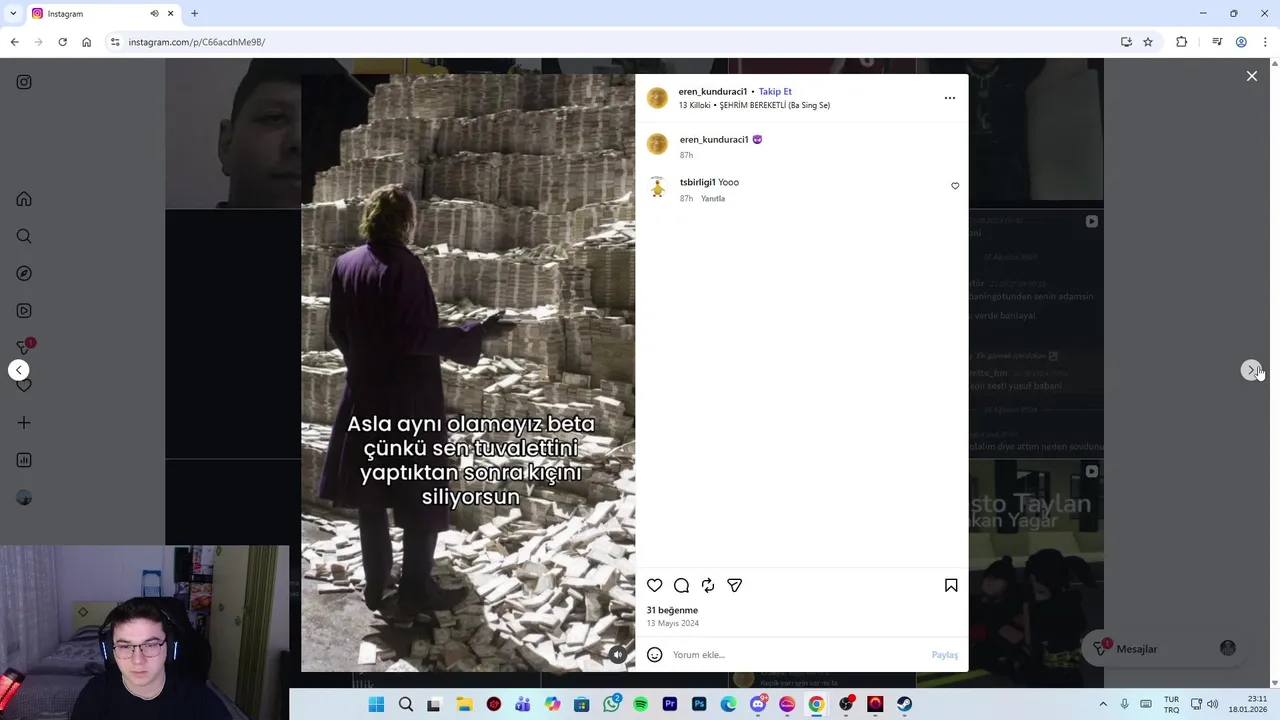Show hidden tray icons chevron
The width and height of the screenshot is (1280, 720).
(x=1103, y=705)
